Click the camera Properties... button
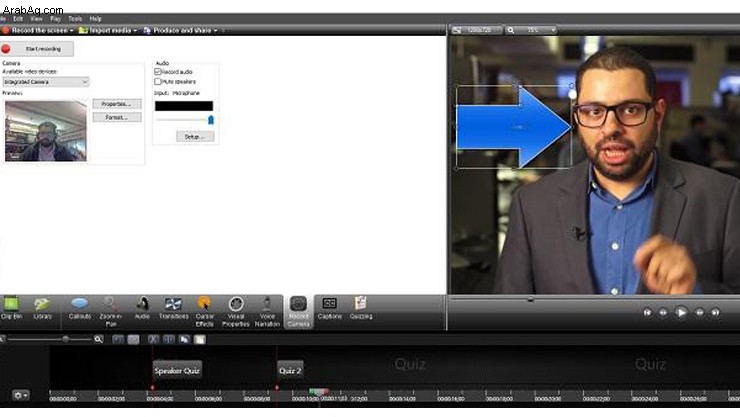 pyautogui.click(x=117, y=103)
